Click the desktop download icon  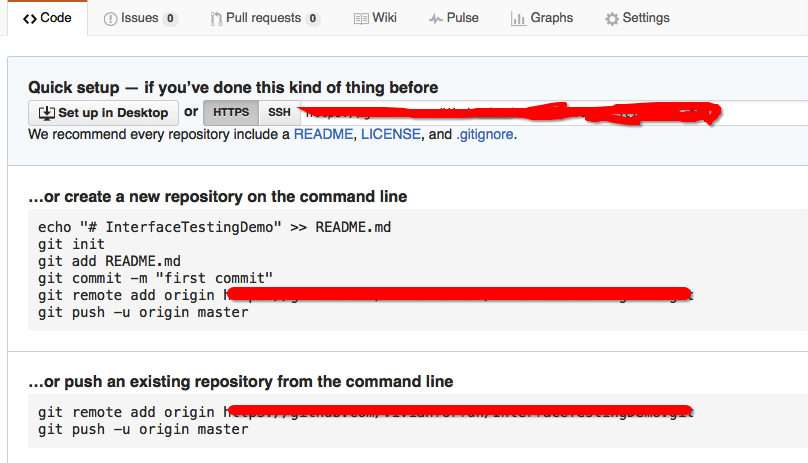[x=46, y=113]
